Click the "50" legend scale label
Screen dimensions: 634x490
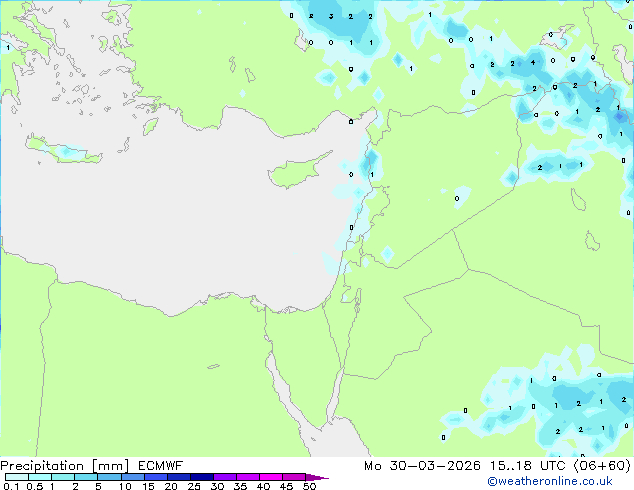point(309,486)
